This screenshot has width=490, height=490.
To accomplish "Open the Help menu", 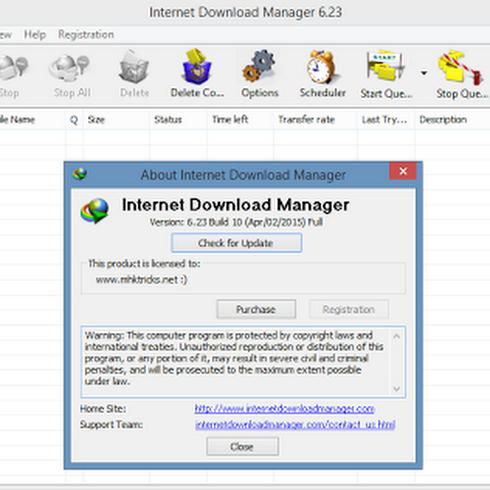I will [35, 35].
